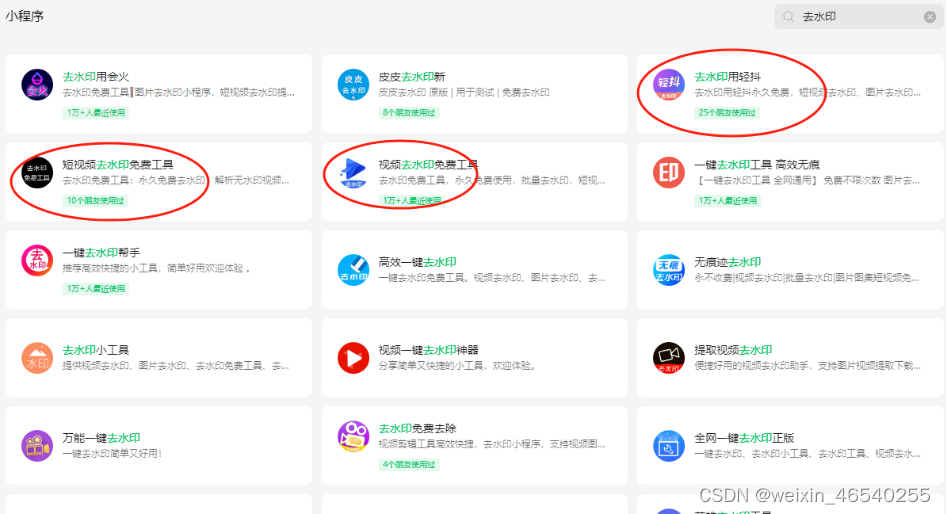
Task: Click the description 一键去水印简单又好用!
Action: pos(113,454)
